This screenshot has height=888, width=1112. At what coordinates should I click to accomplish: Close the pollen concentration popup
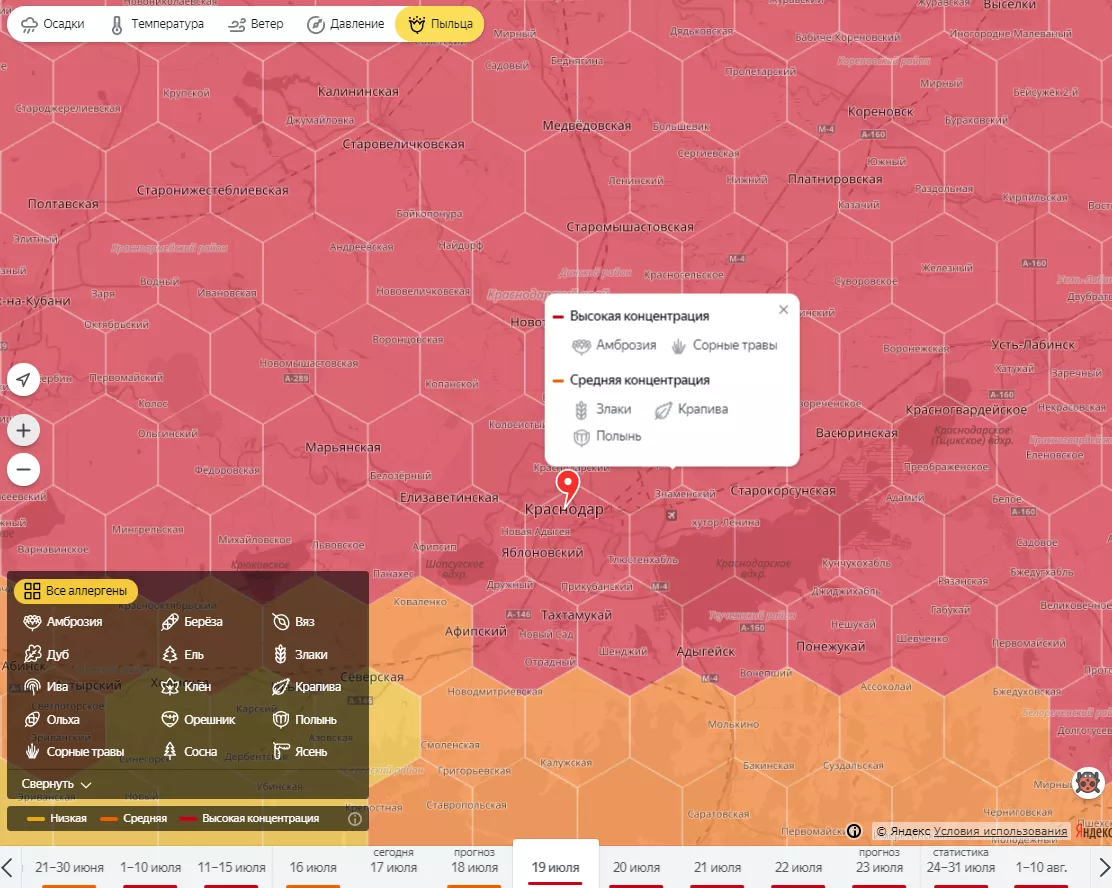click(x=783, y=310)
